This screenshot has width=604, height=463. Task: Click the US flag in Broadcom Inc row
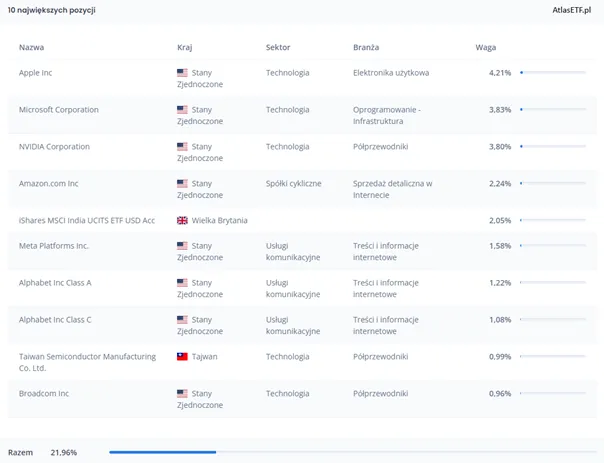182,394
